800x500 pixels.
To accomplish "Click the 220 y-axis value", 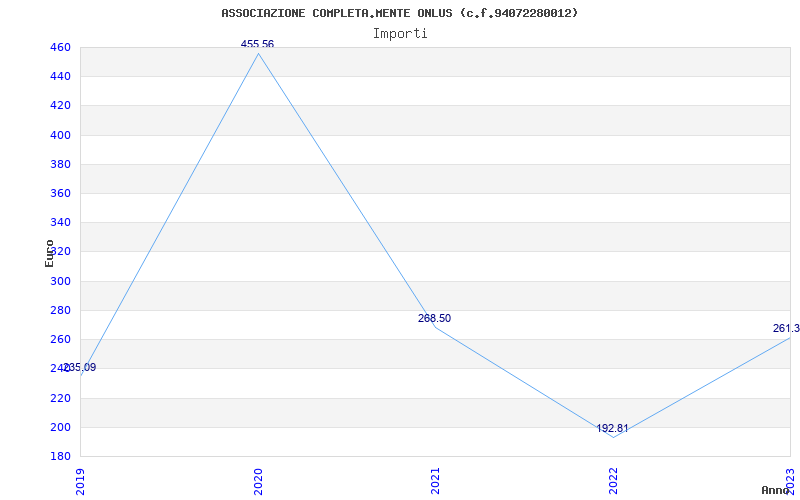I will tap(60, 398).
